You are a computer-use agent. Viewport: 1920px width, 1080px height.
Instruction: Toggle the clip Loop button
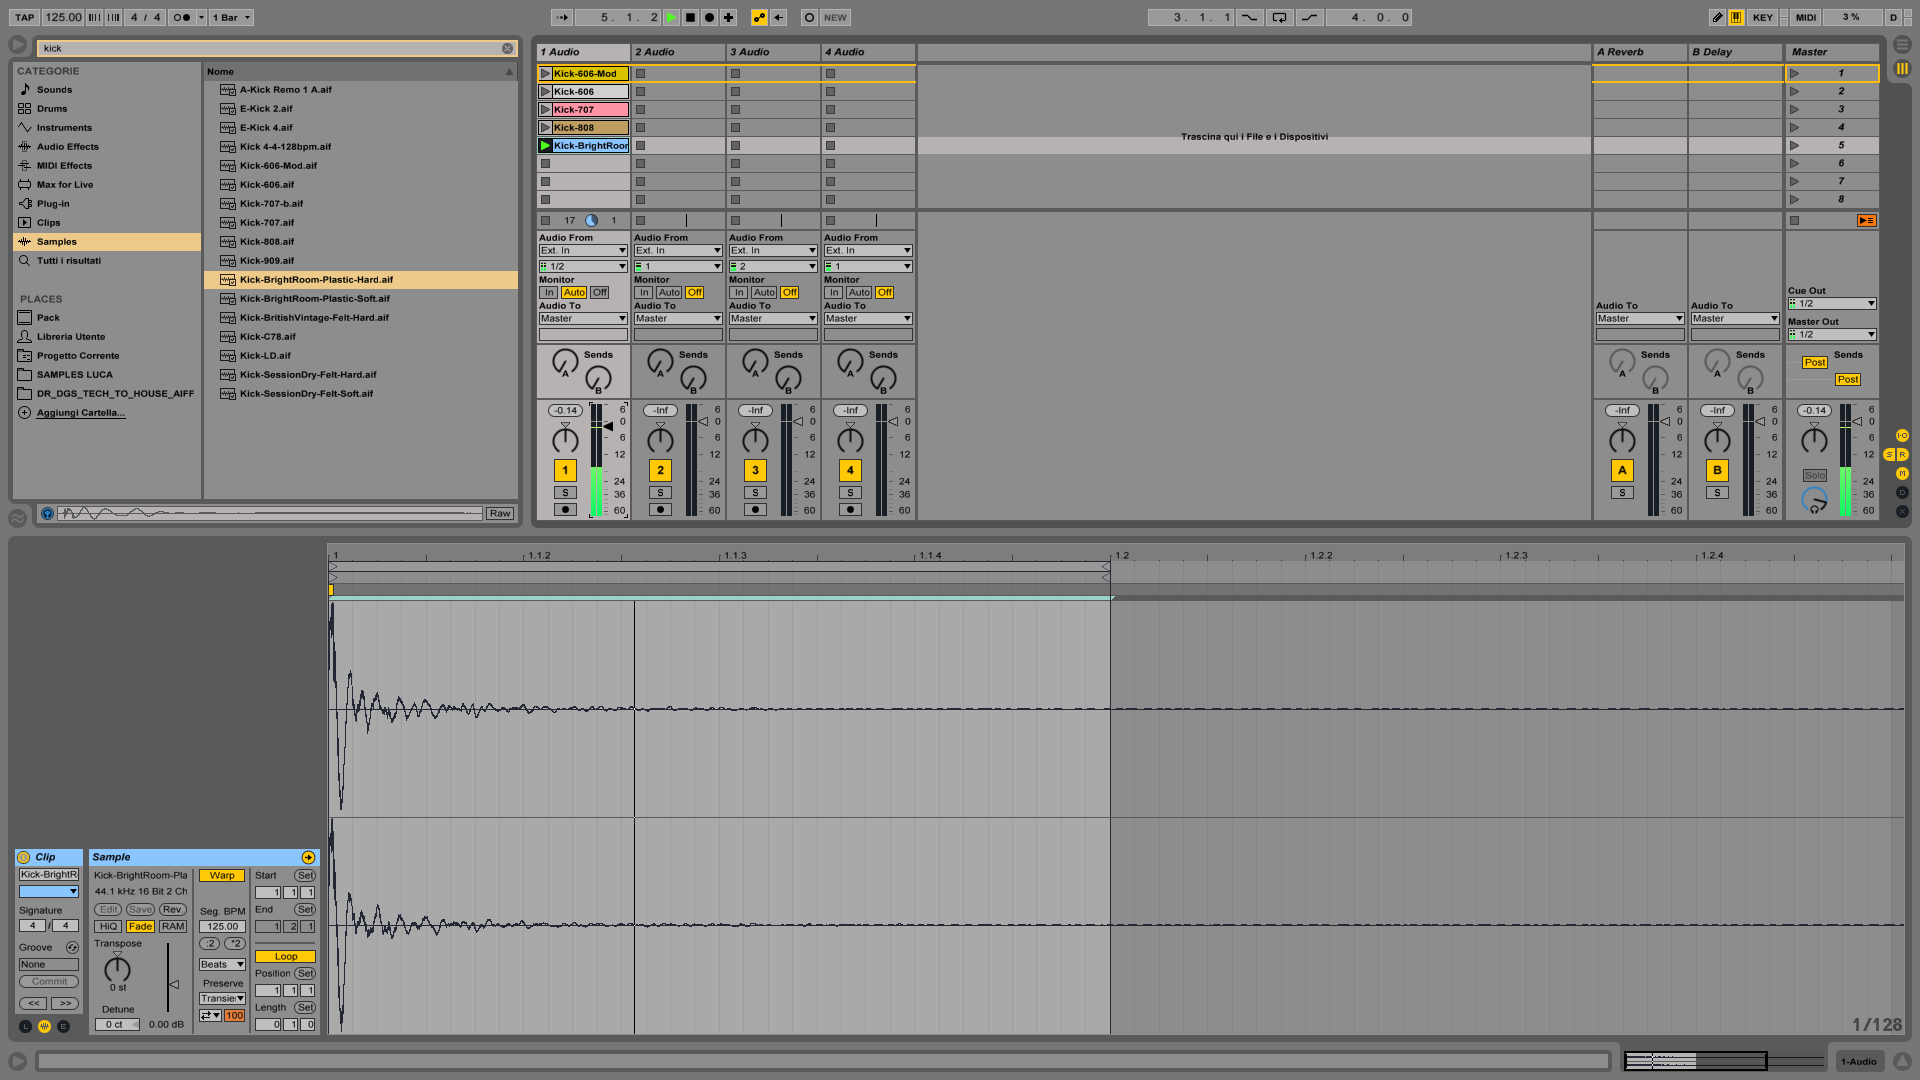click(x=285, y=956)
